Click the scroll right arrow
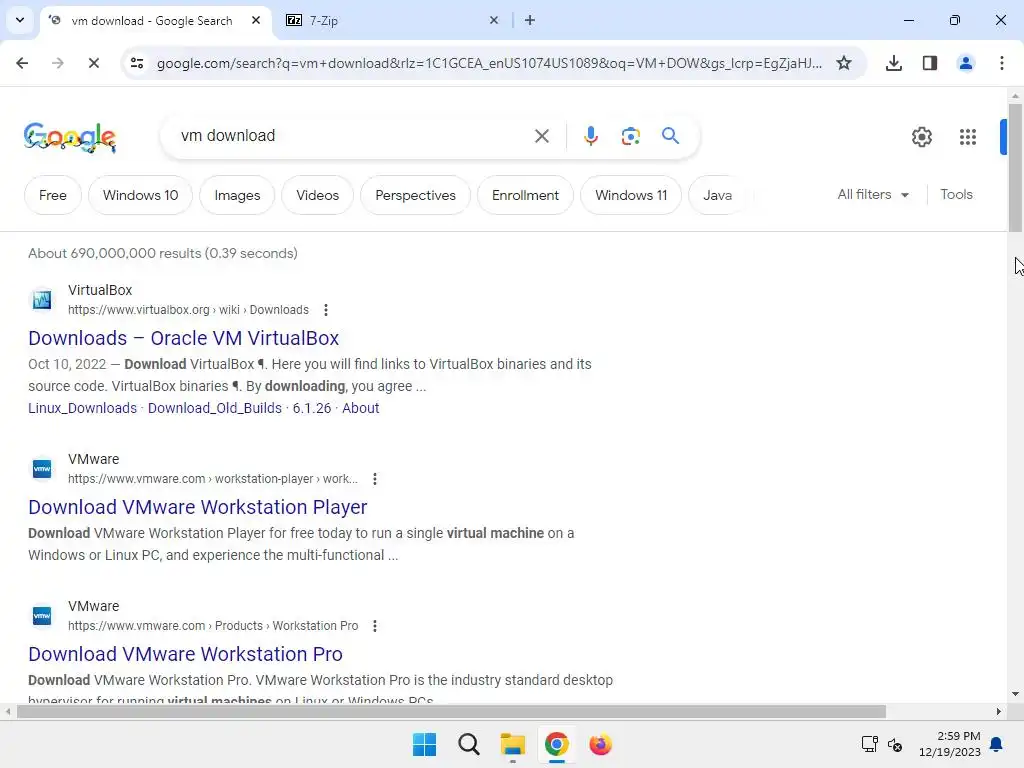The width and height of the screenshot is (1024, 768). [x=999, y=712]
